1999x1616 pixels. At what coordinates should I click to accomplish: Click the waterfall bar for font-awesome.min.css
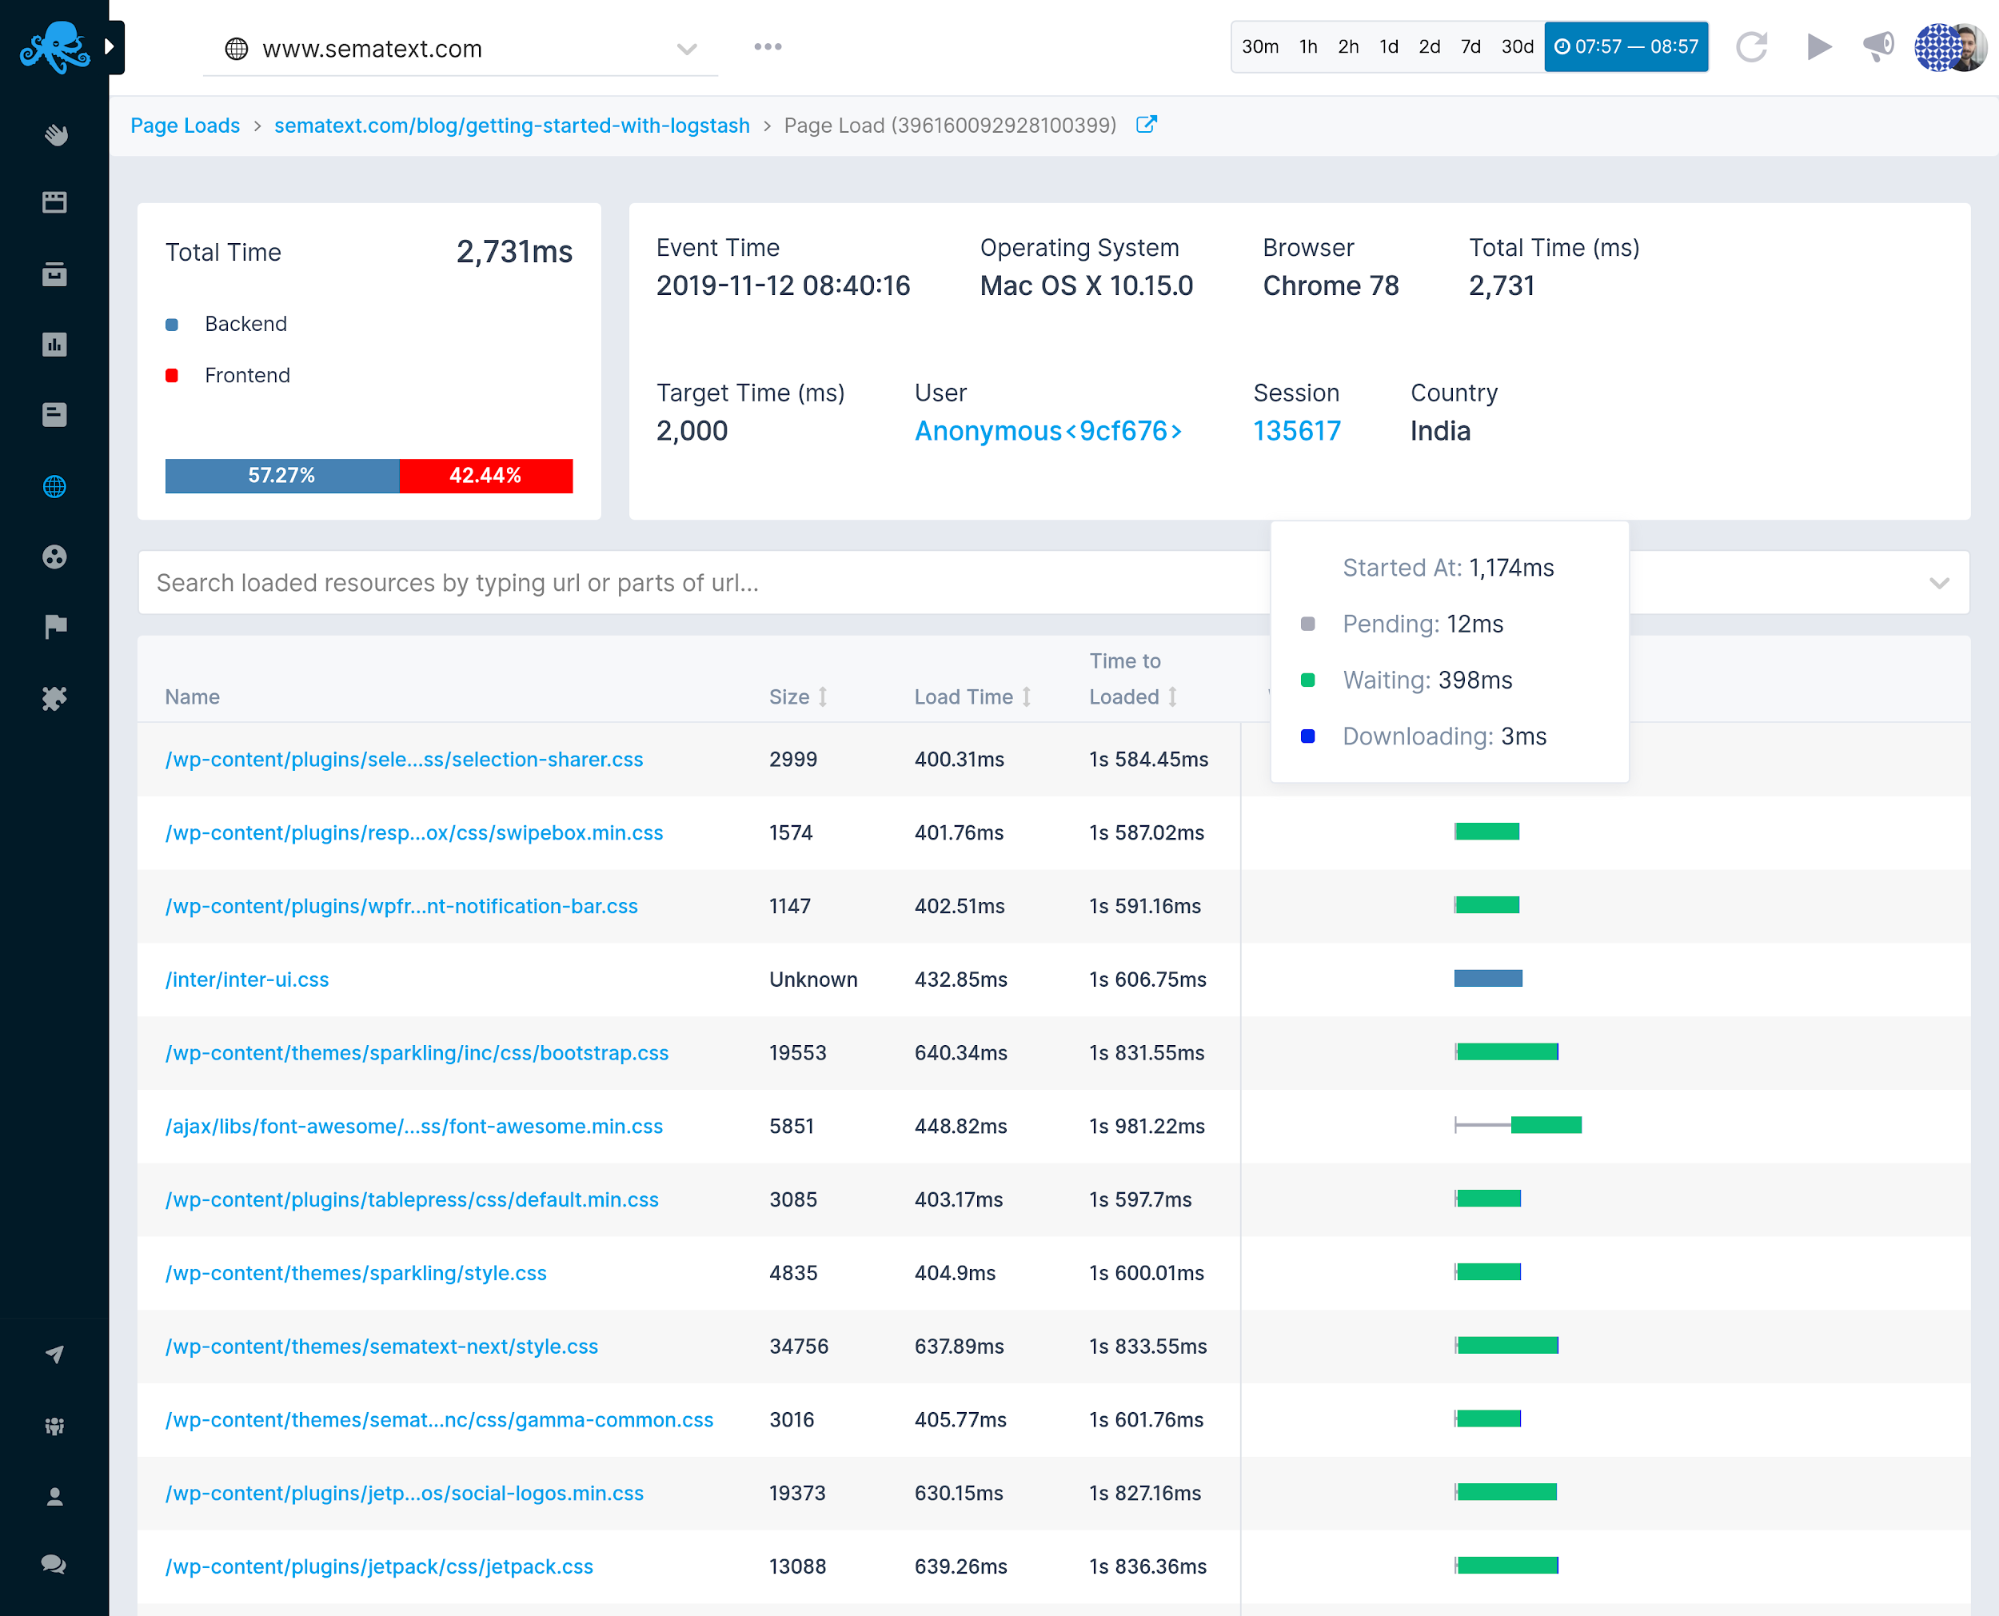point(1518,1126)
